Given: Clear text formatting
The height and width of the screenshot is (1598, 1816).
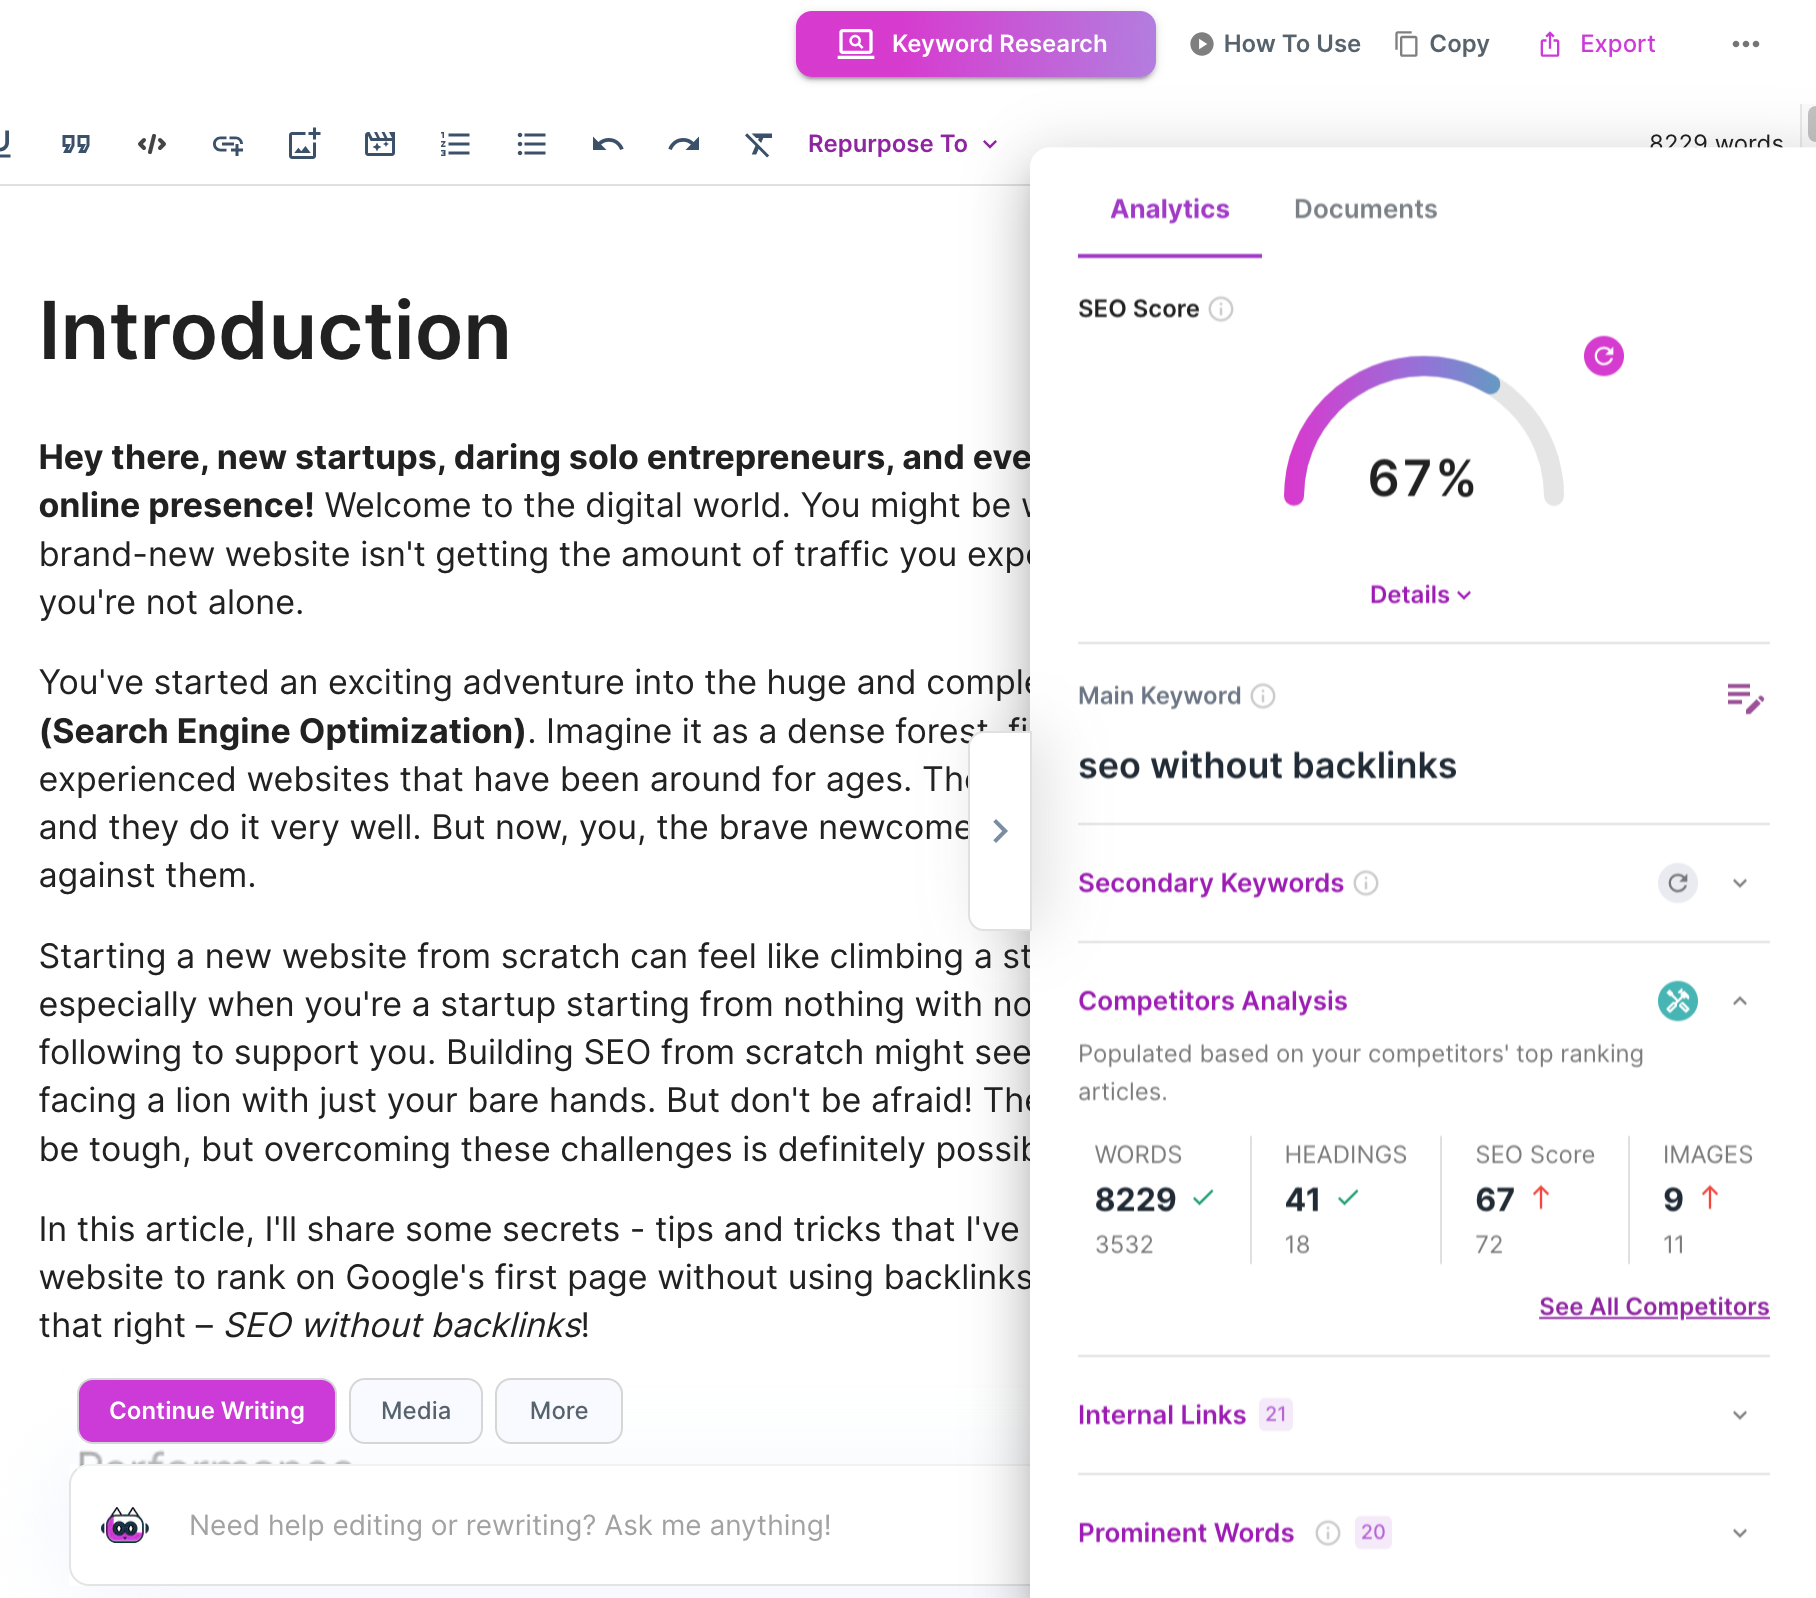Looking at the screenshot, I should (759, 143).
